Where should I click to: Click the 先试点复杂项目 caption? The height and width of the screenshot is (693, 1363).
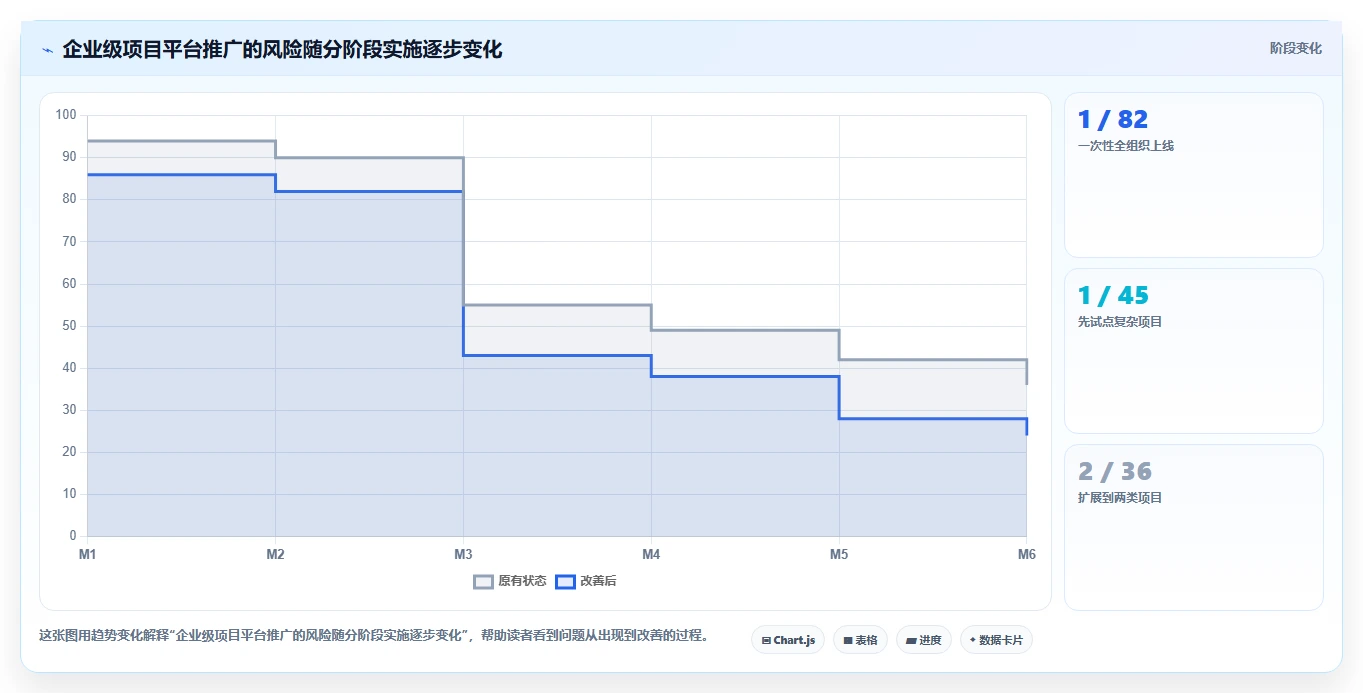[x=1120, y=322]
